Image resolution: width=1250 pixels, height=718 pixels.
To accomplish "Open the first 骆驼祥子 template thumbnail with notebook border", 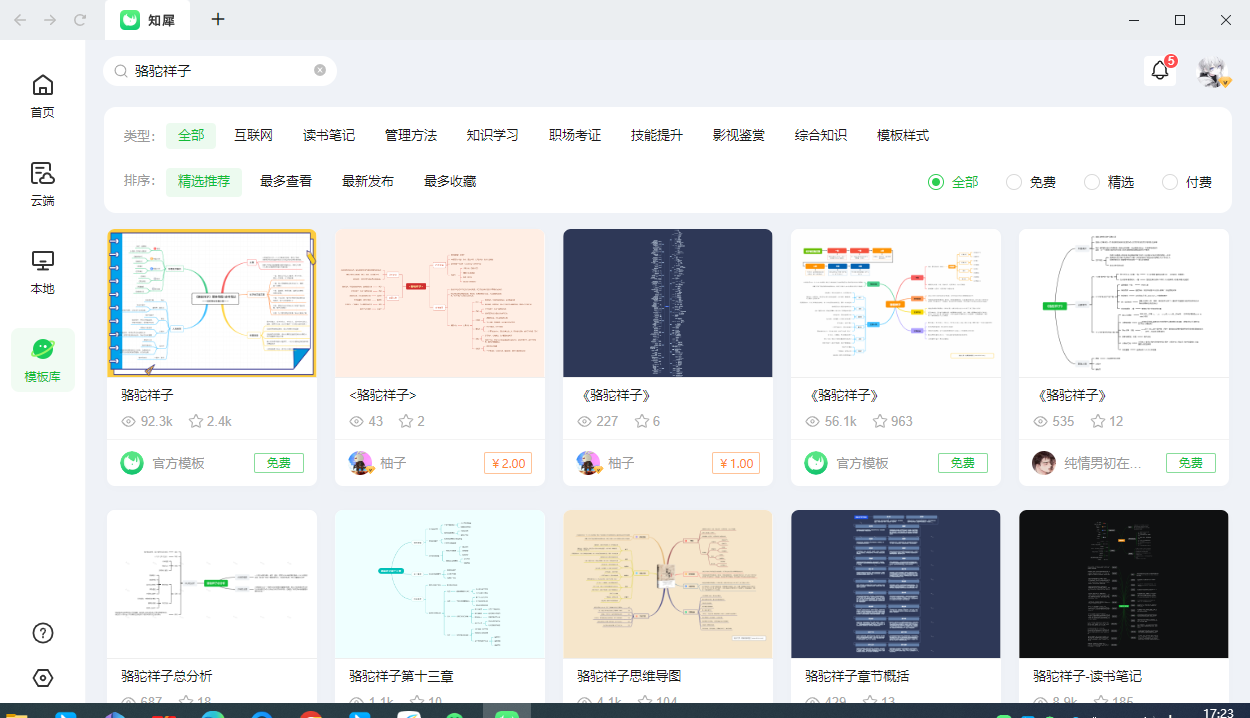I will pos(212,303).
